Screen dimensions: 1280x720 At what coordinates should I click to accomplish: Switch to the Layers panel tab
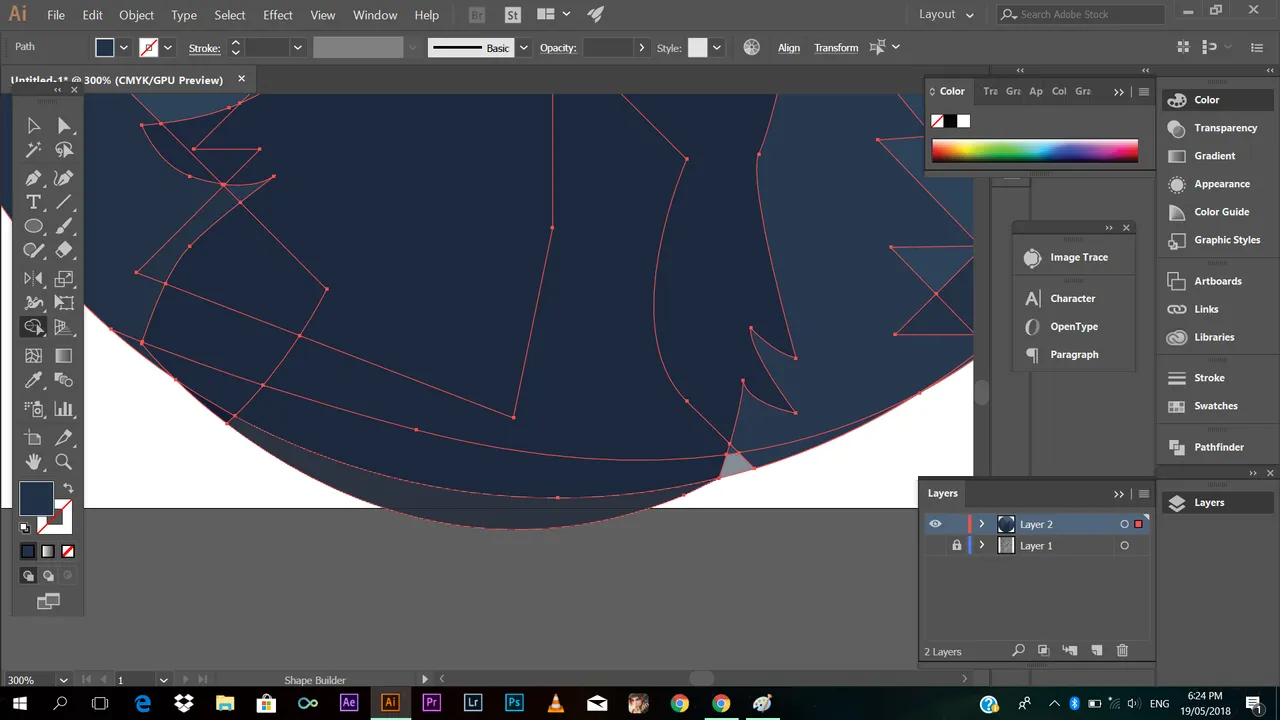click(x=942, y=493)
